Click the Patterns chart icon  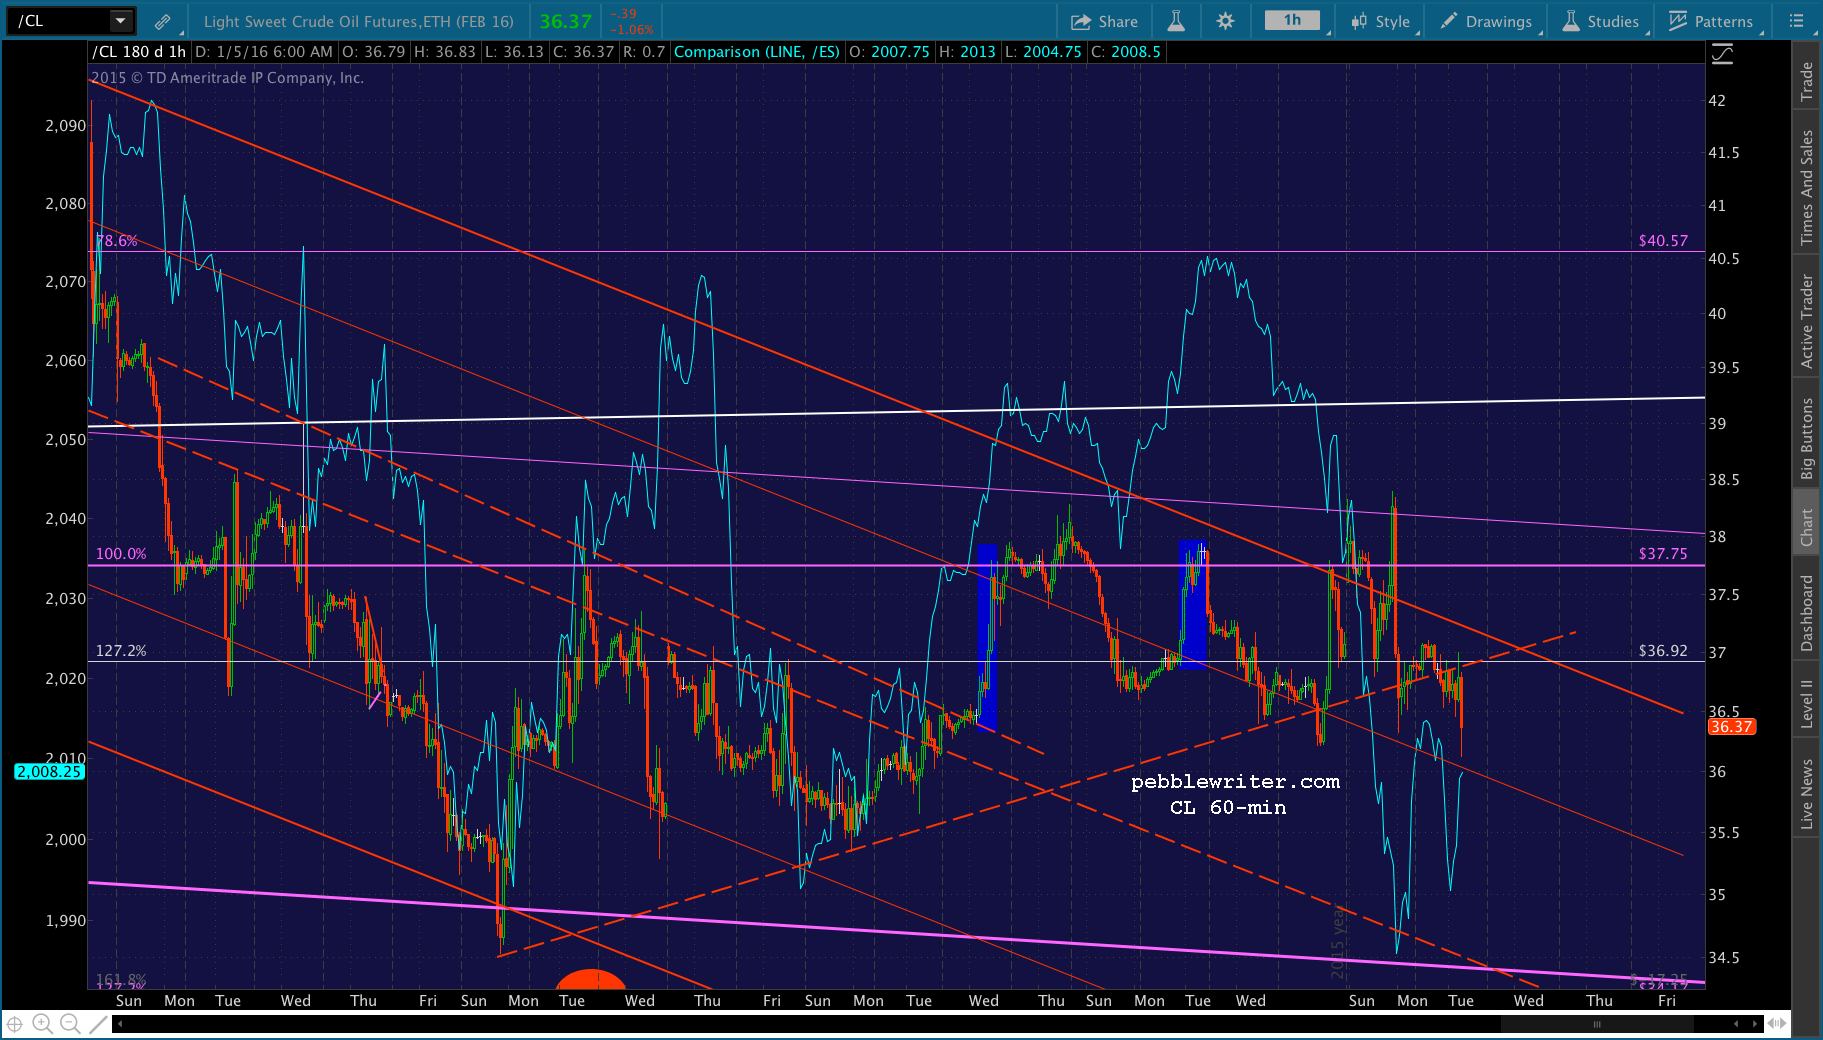[1678, 21]
